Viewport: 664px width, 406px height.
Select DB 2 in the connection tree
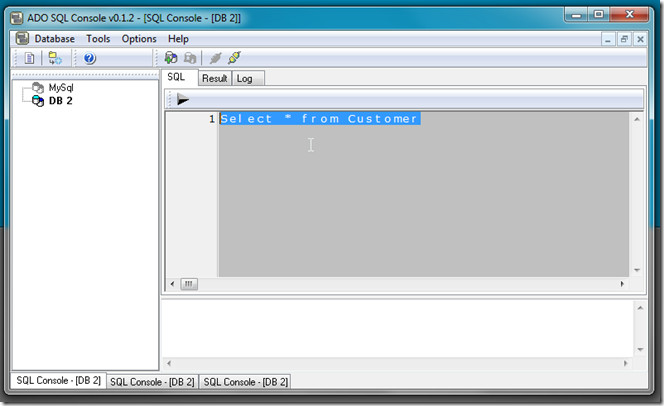pyautogui.click(x=61, y=101)
